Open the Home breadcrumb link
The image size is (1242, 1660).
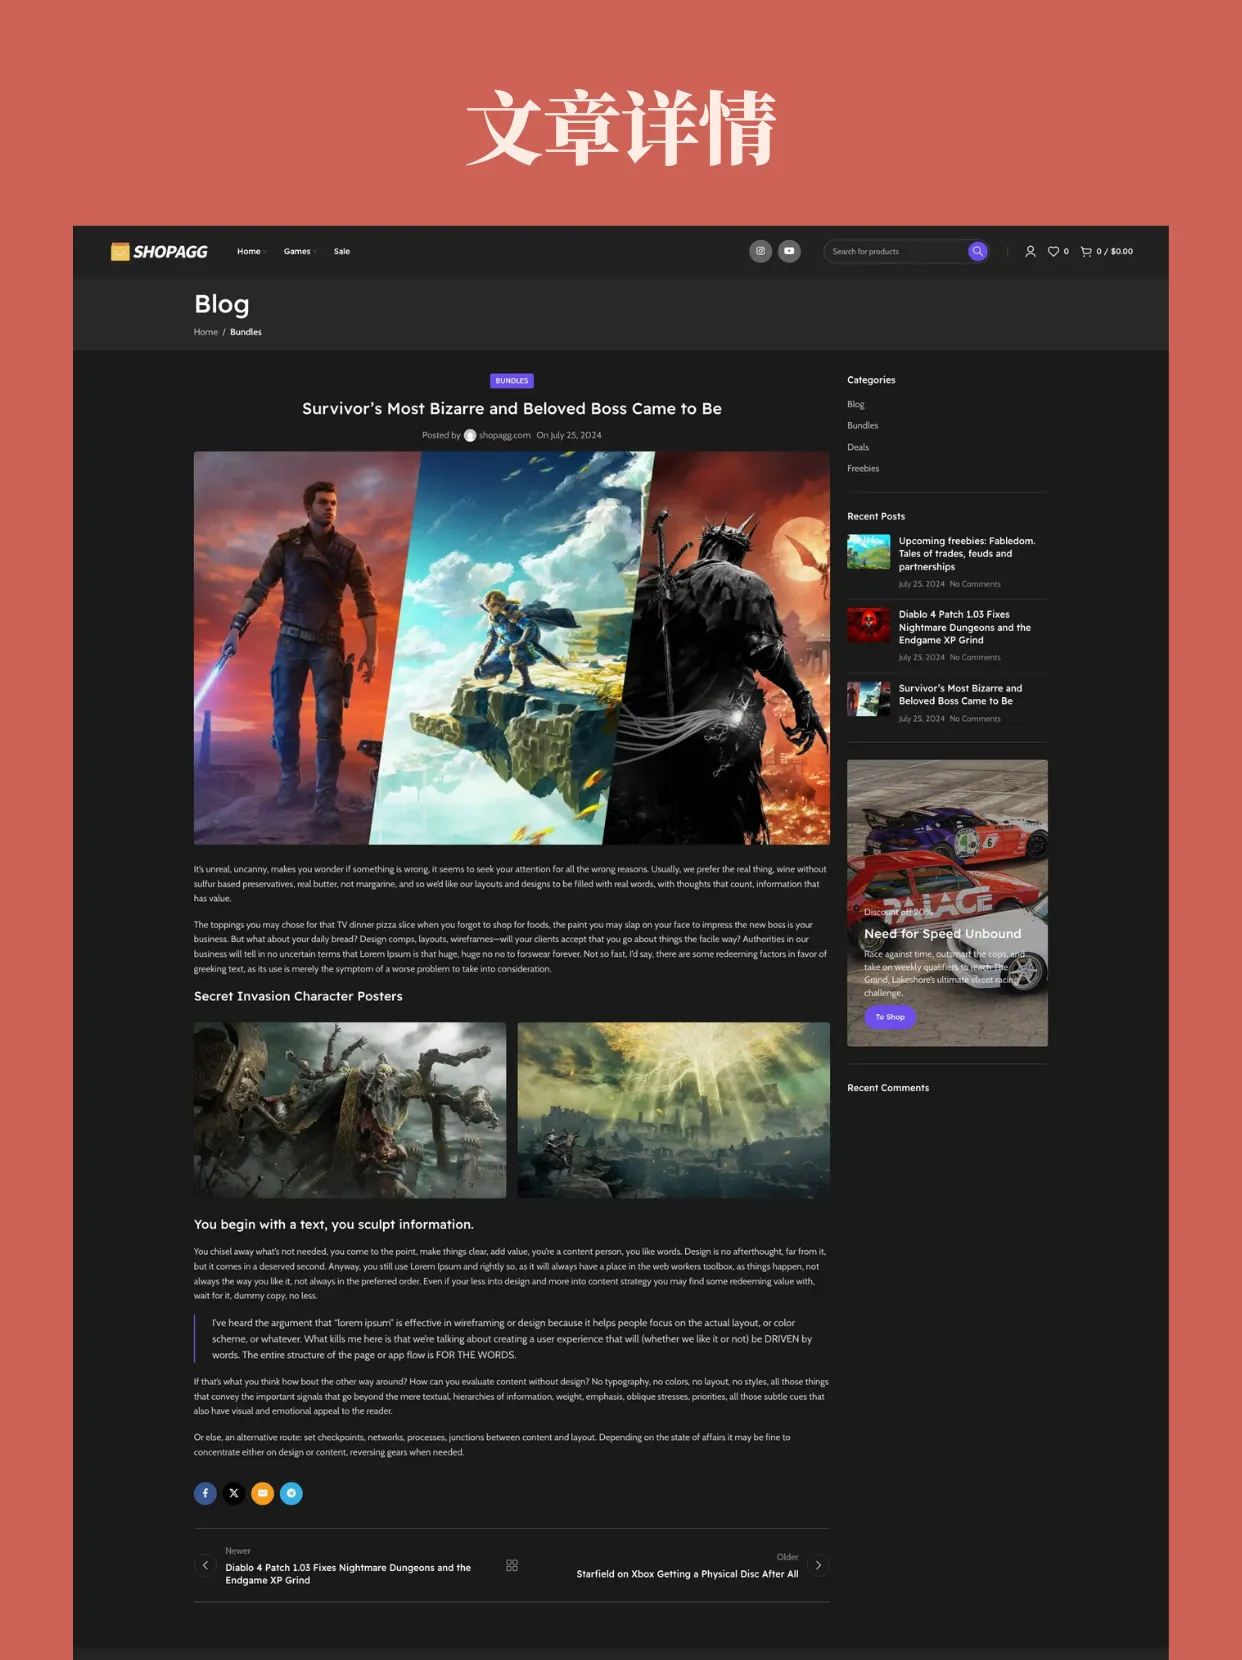click(x=206, y=332)
